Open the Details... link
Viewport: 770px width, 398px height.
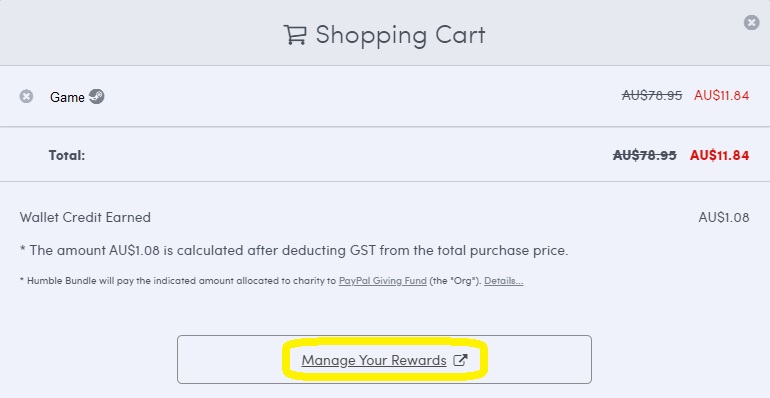point(503,282)
